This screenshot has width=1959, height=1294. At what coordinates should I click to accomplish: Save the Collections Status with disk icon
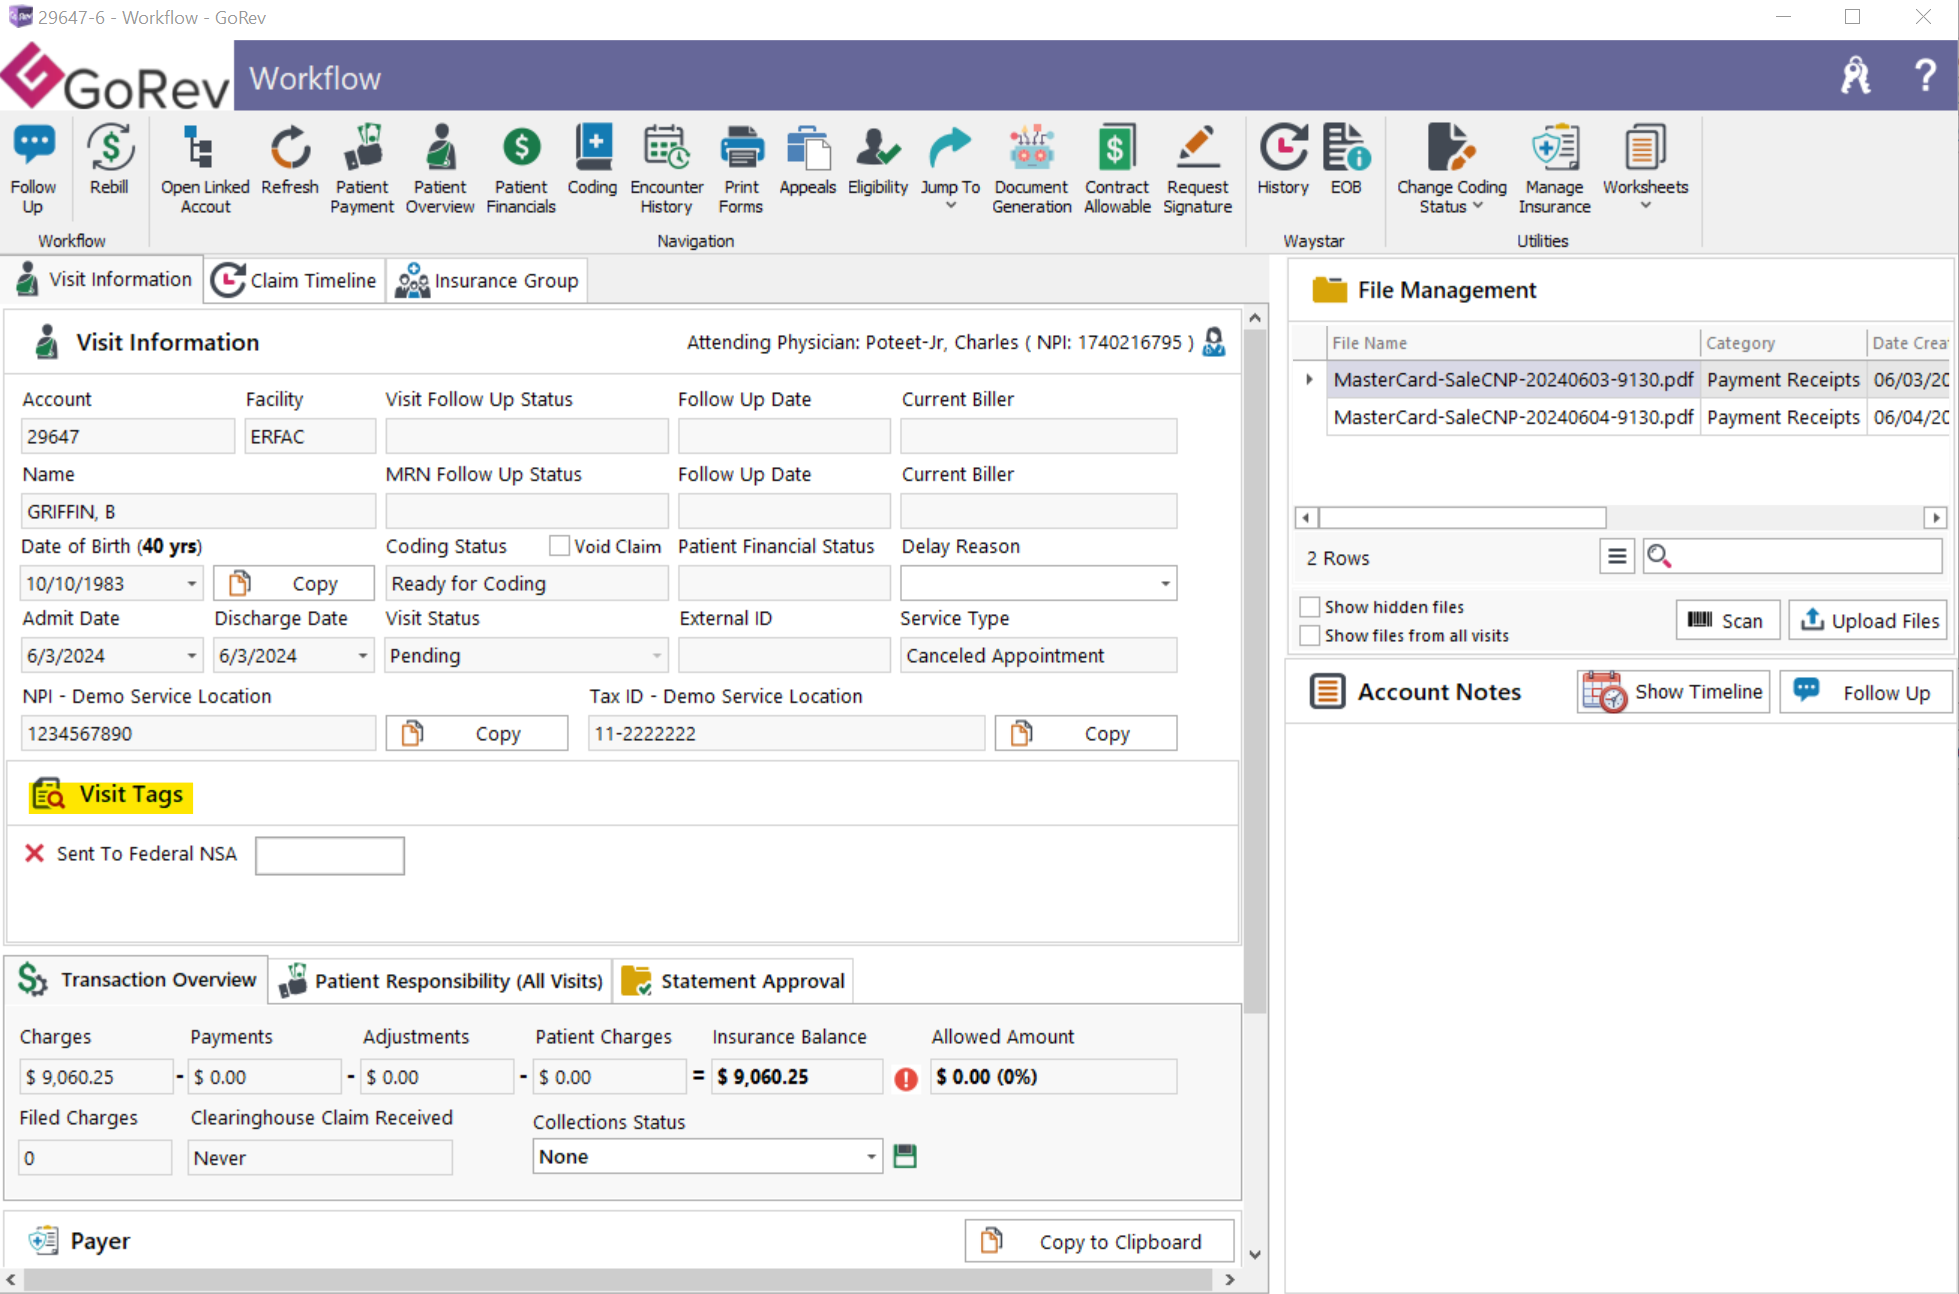click(905, 1157)
